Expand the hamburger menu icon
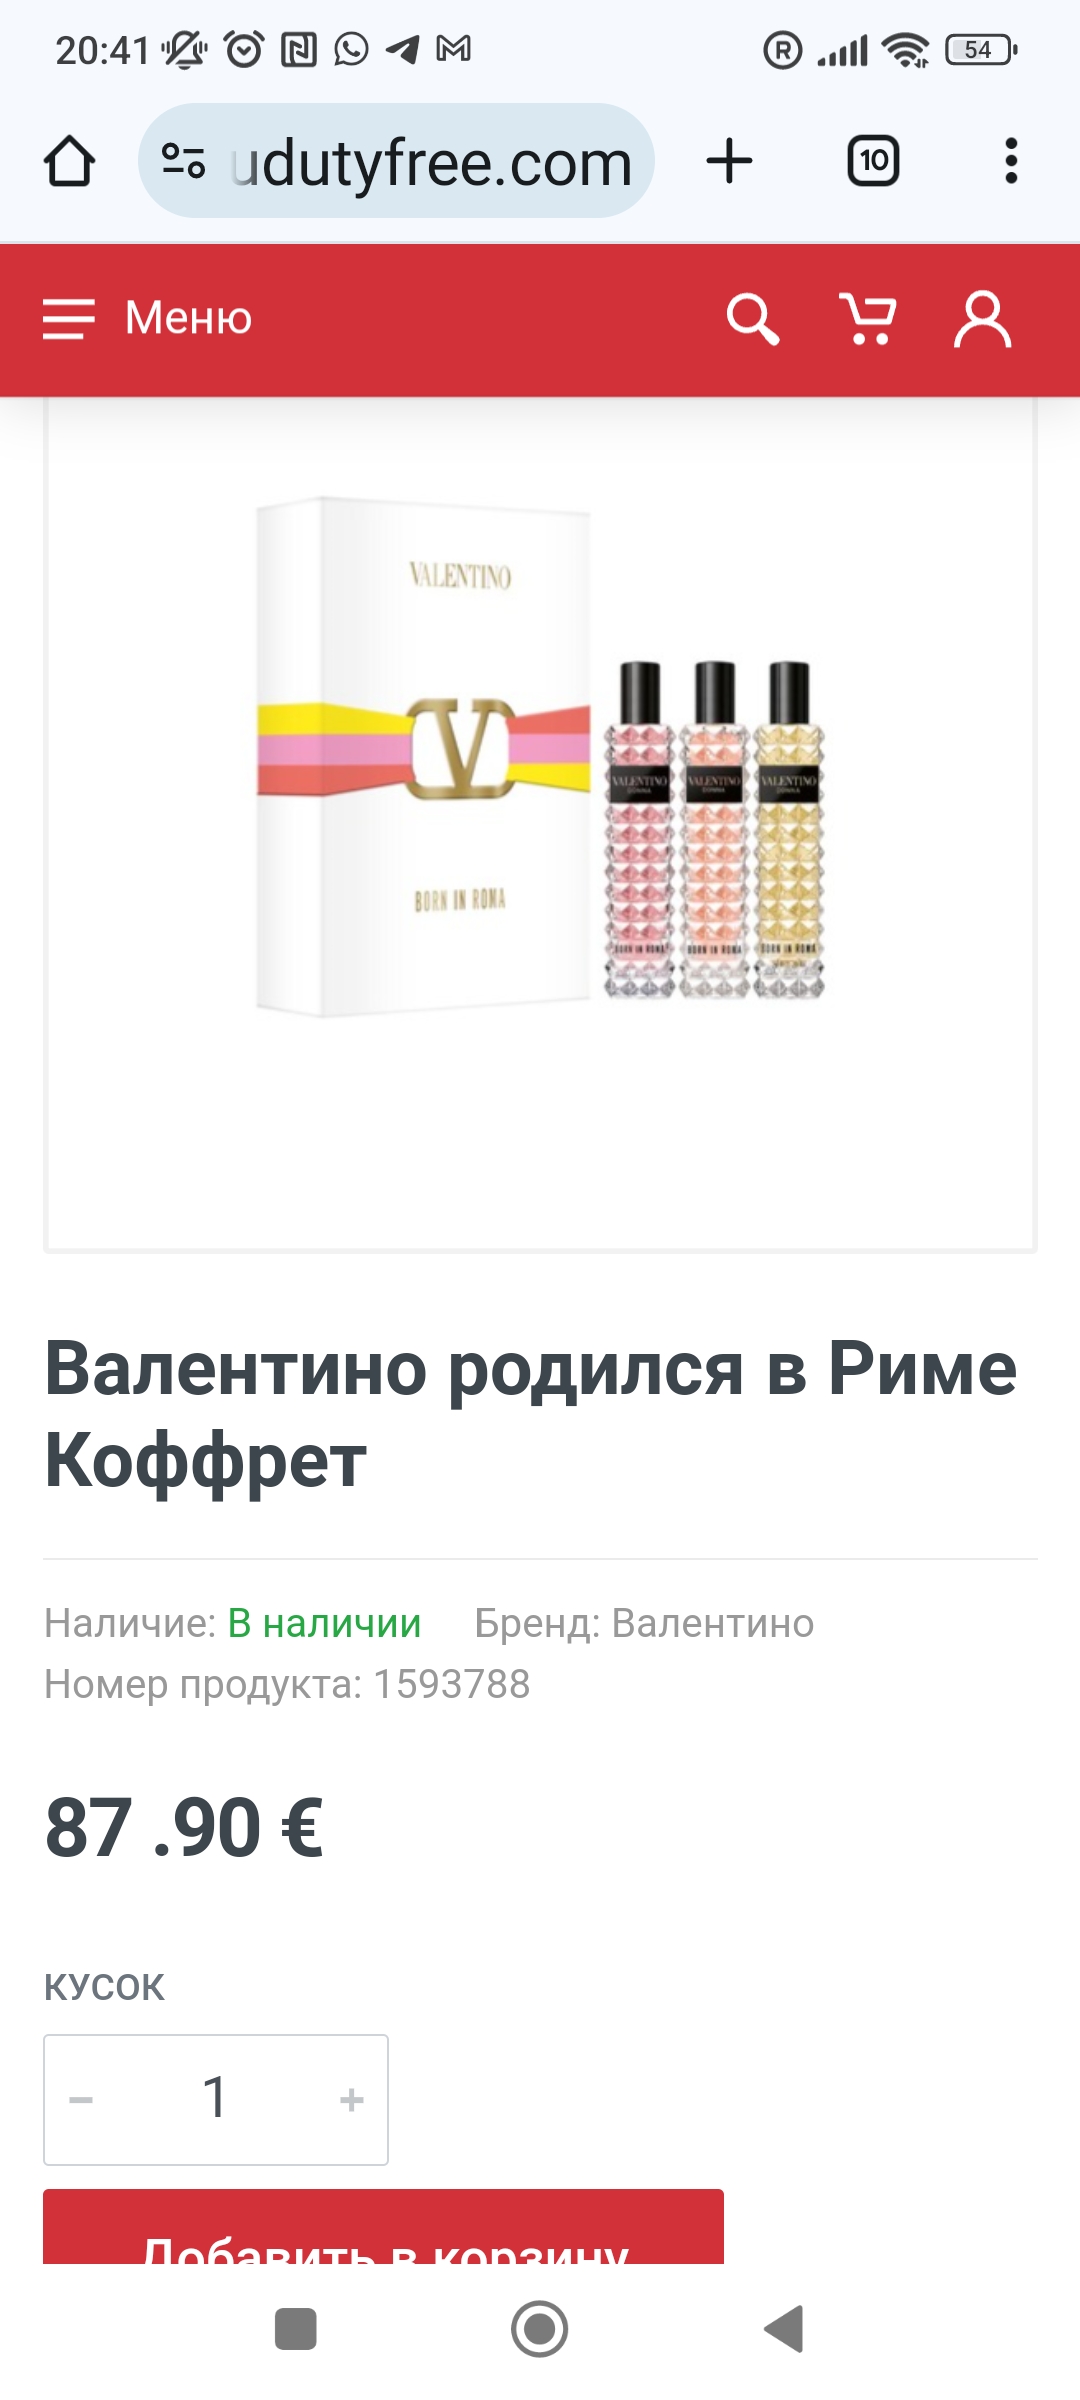 pyautogui.click(x=69, y=319)
